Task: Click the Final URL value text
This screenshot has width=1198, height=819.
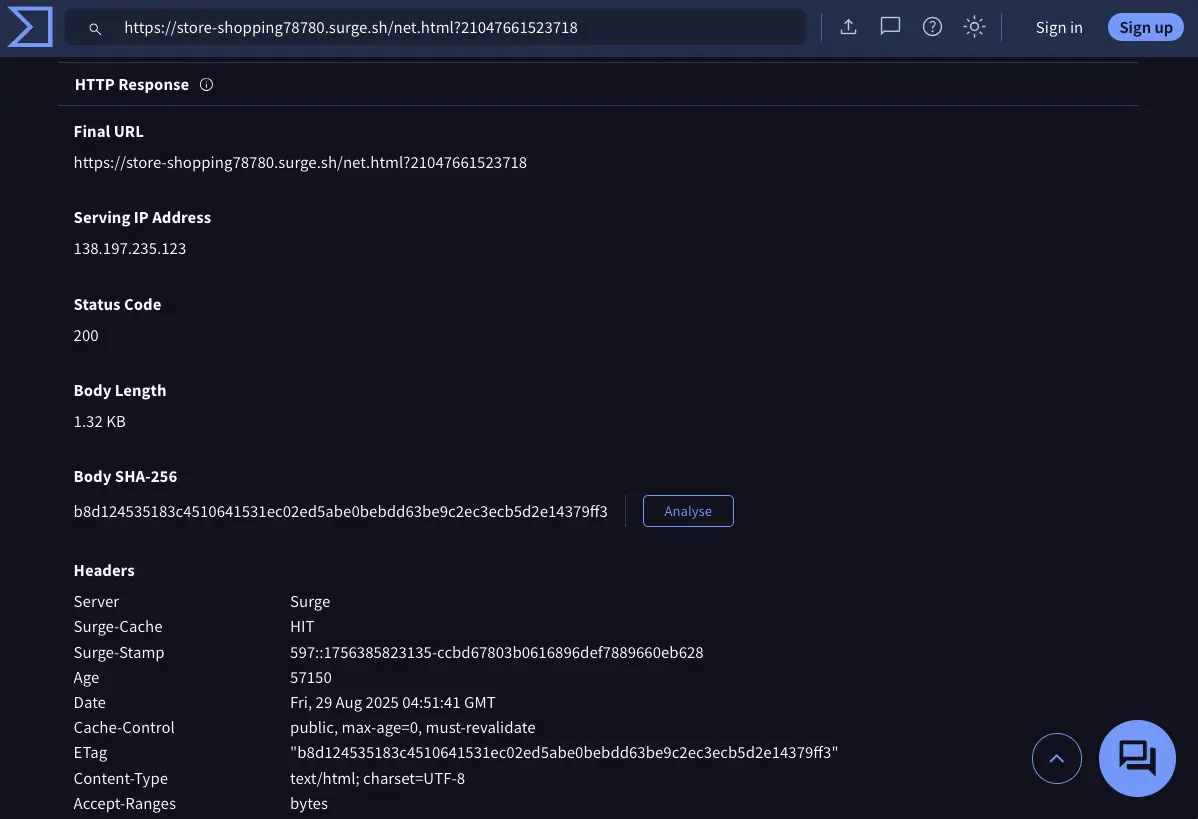Action: tap(300, 162)
